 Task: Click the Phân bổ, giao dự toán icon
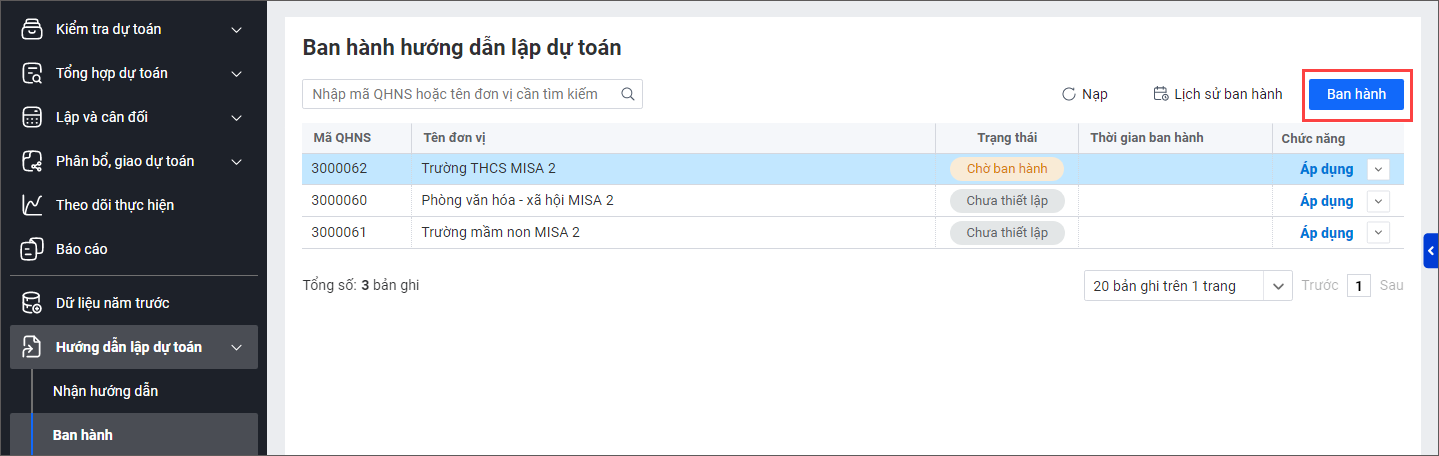coord(33,161)
